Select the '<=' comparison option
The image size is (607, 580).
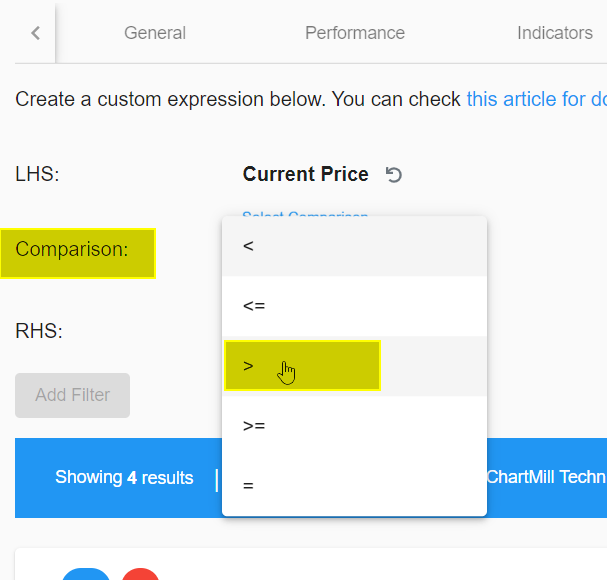coord(354,306)
